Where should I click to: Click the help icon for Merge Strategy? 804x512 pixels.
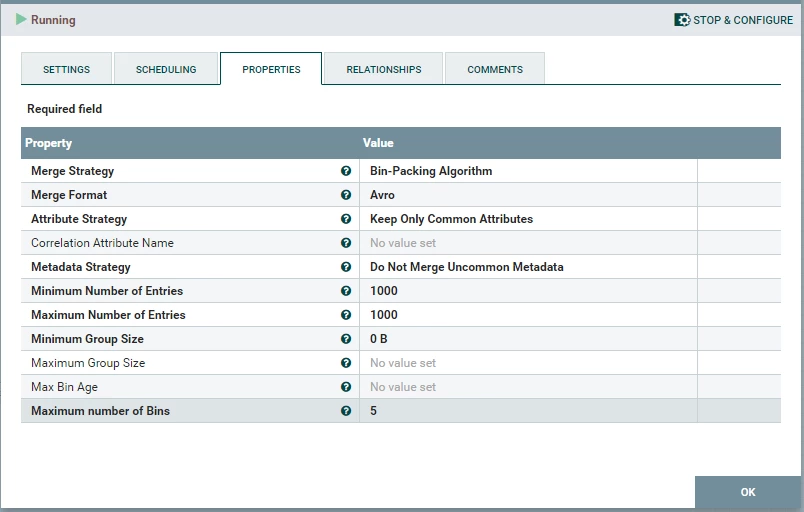[x=346, y=171]
